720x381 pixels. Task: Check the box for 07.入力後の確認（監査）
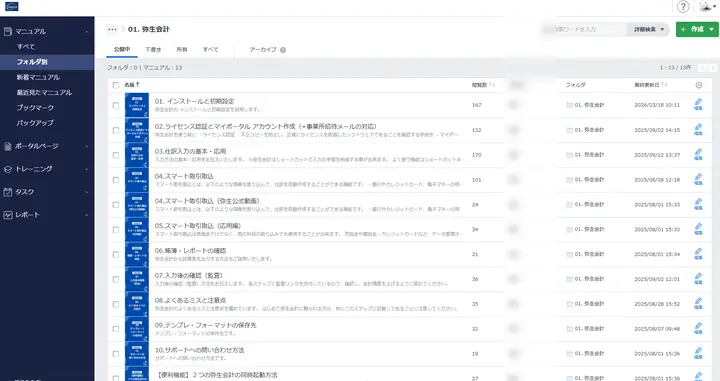pos(116,279)
